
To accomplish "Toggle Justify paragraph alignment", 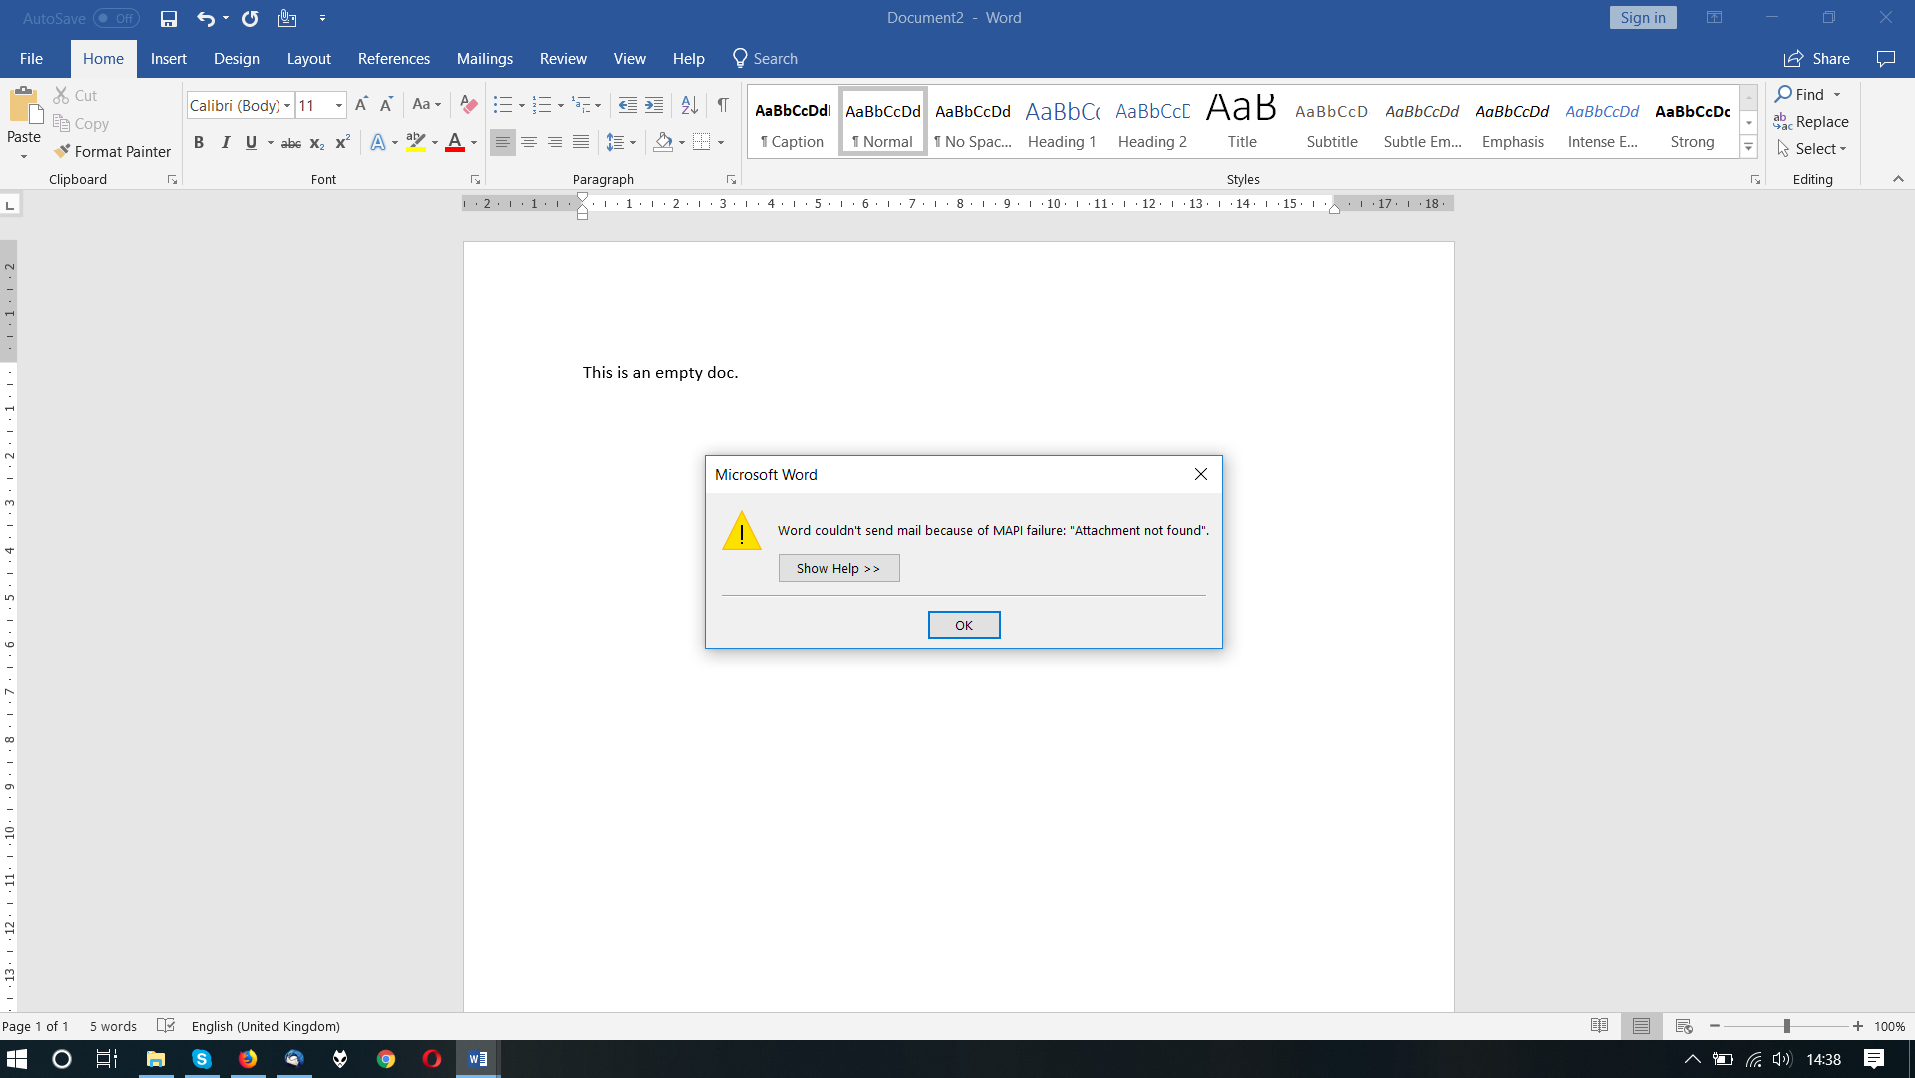I will [x=581, y=142].
